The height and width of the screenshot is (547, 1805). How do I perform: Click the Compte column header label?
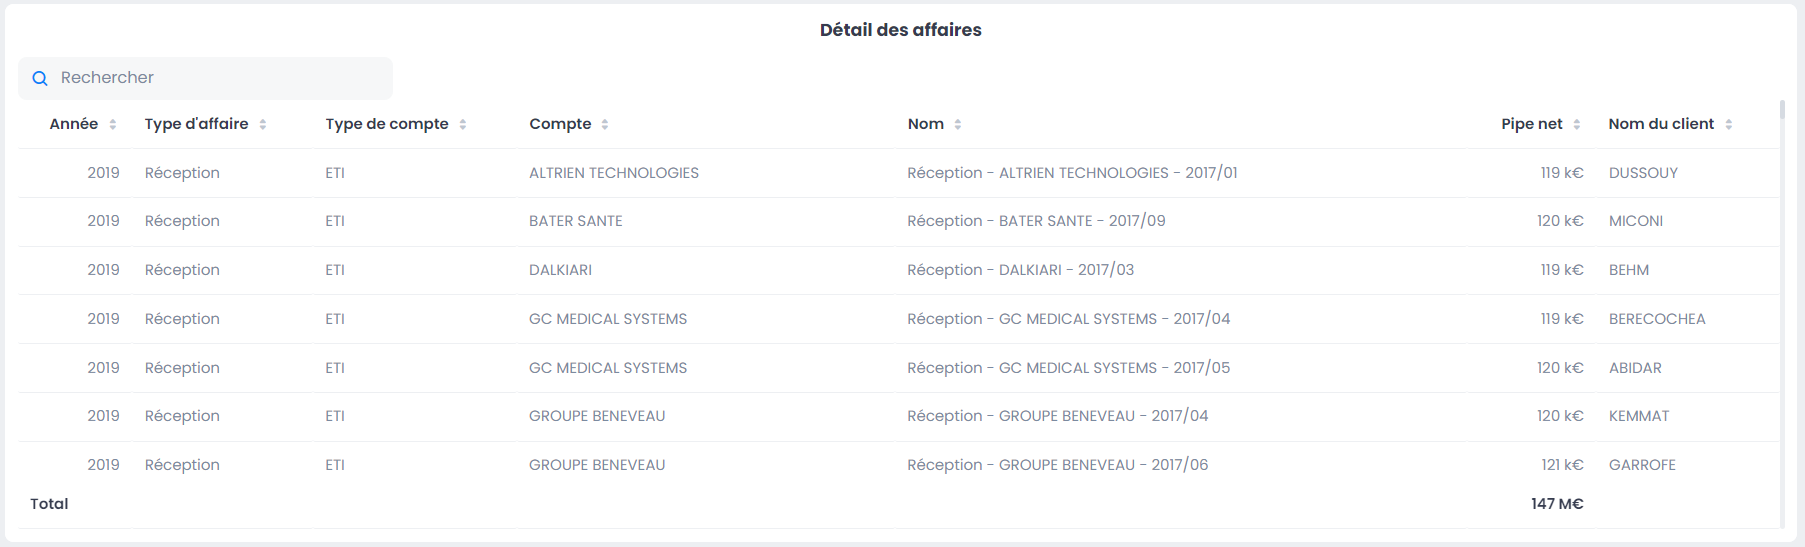[560, 124]
